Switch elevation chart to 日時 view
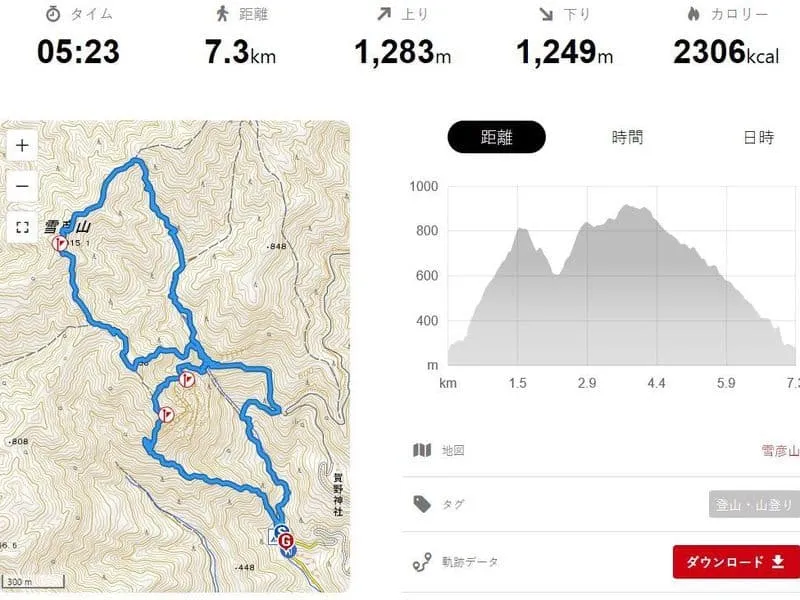The height and width of the screenshot is (600, 800). pos(758,137)
